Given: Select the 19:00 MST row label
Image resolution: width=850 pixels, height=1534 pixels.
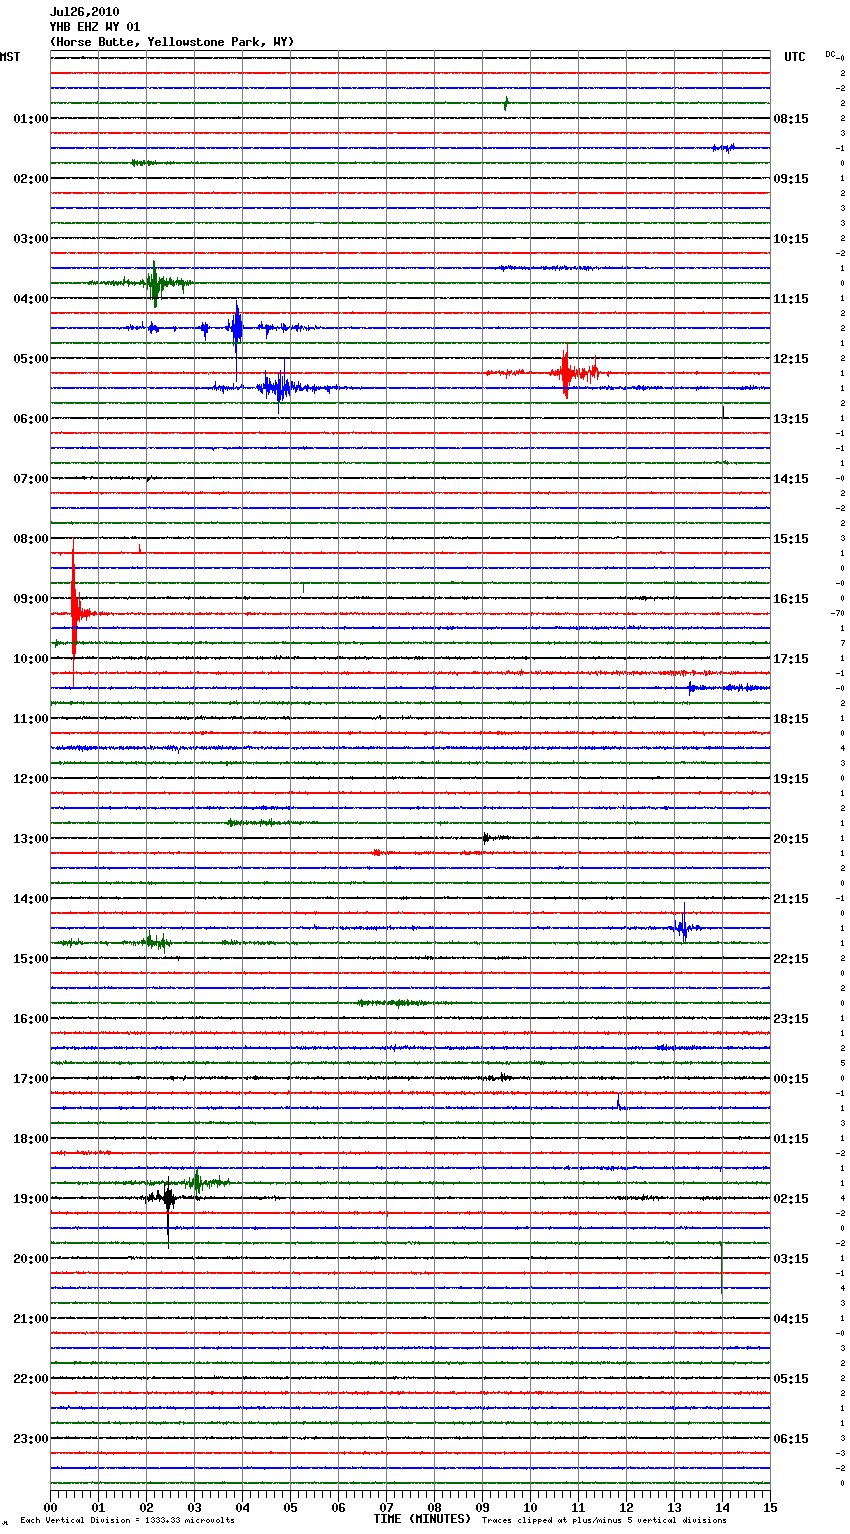Looking at the screenshot, I should point(31,1199).
